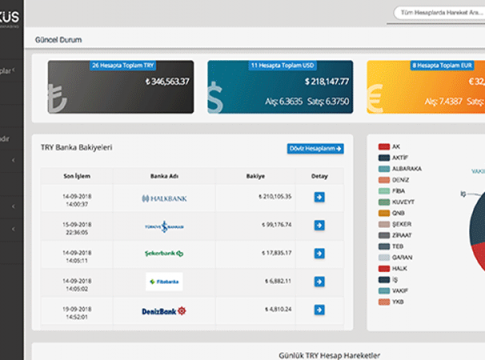Image resolution: width=485 pixels, height=360 pixels.
Task: Toggle AK legend item in chart
Action: (389, 147)
